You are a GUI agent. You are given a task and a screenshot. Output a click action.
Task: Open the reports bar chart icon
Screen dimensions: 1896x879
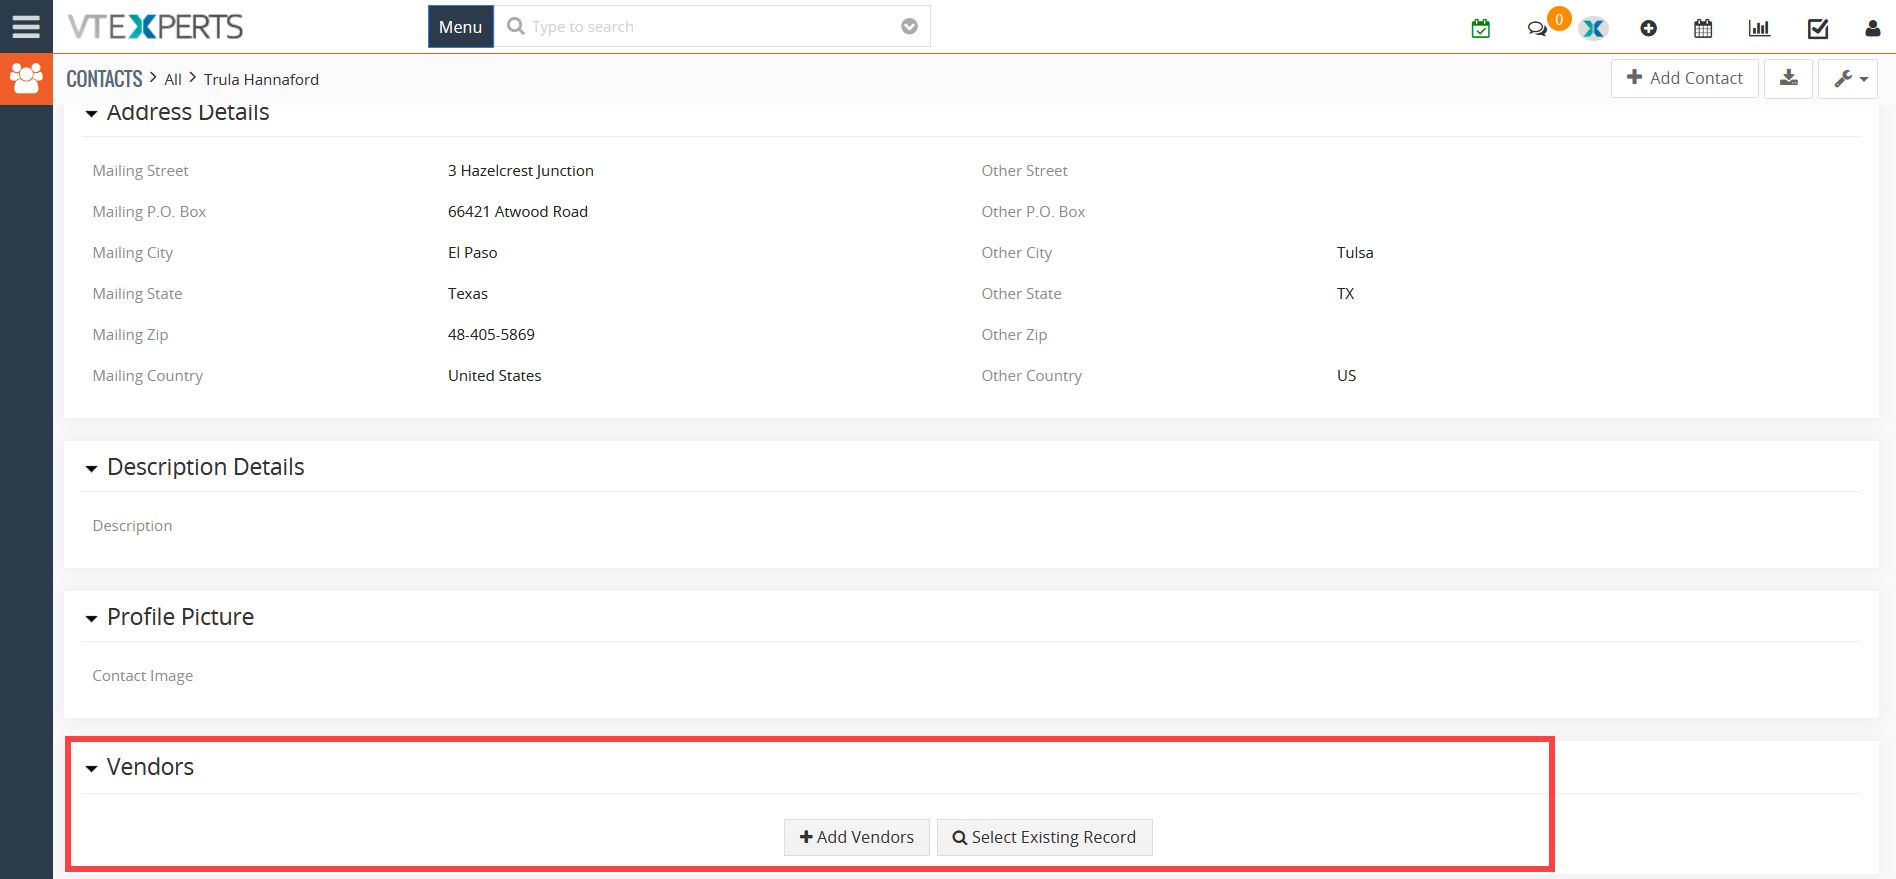(x=1760, y=28)
